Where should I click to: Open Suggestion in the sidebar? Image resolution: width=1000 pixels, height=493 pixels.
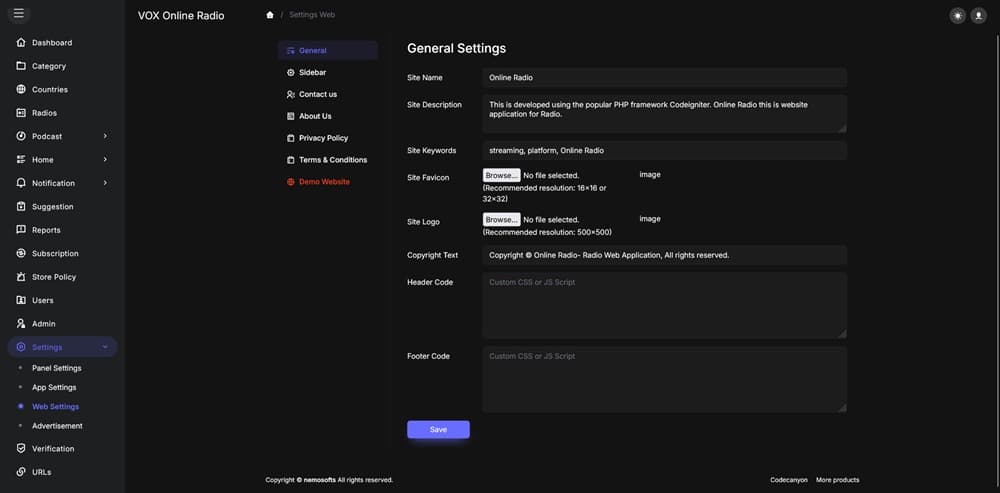52,207
